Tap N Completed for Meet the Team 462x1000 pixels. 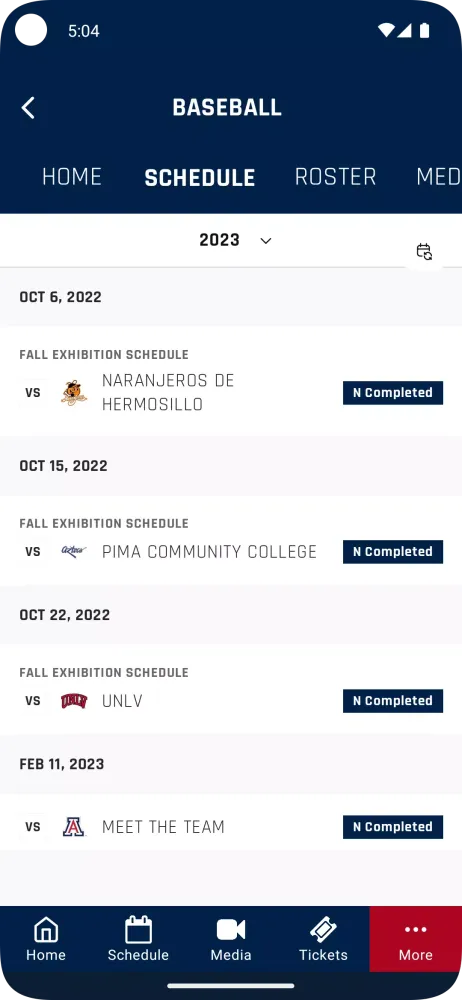pos(393,827)
